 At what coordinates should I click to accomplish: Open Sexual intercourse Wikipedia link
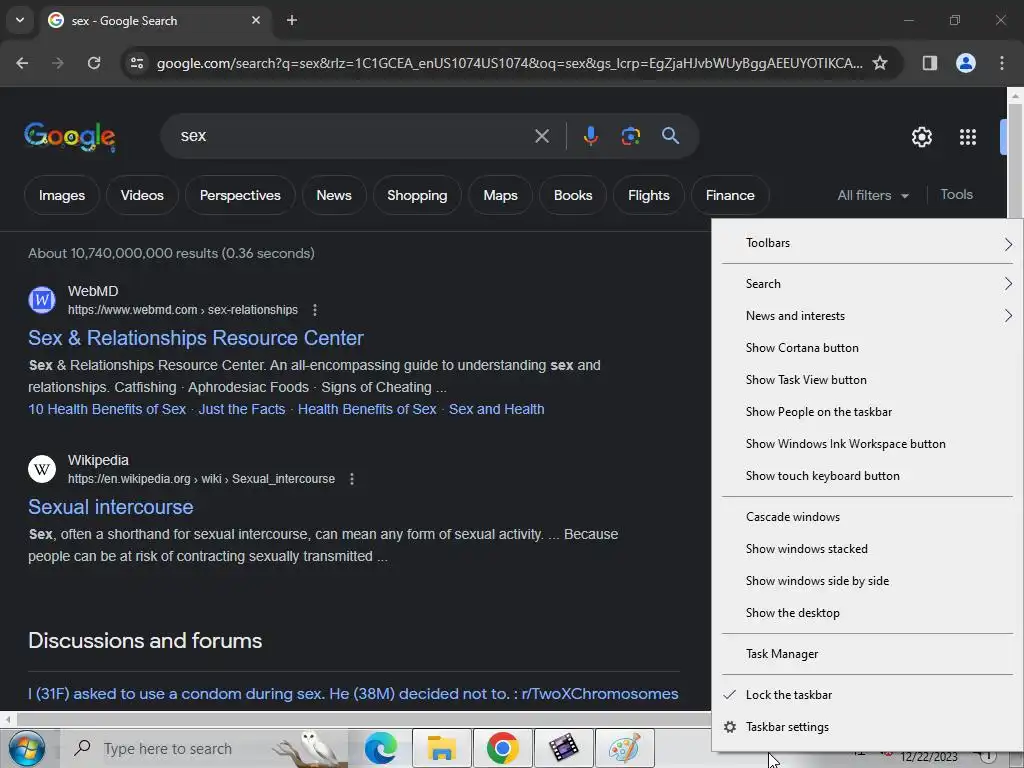110,507
